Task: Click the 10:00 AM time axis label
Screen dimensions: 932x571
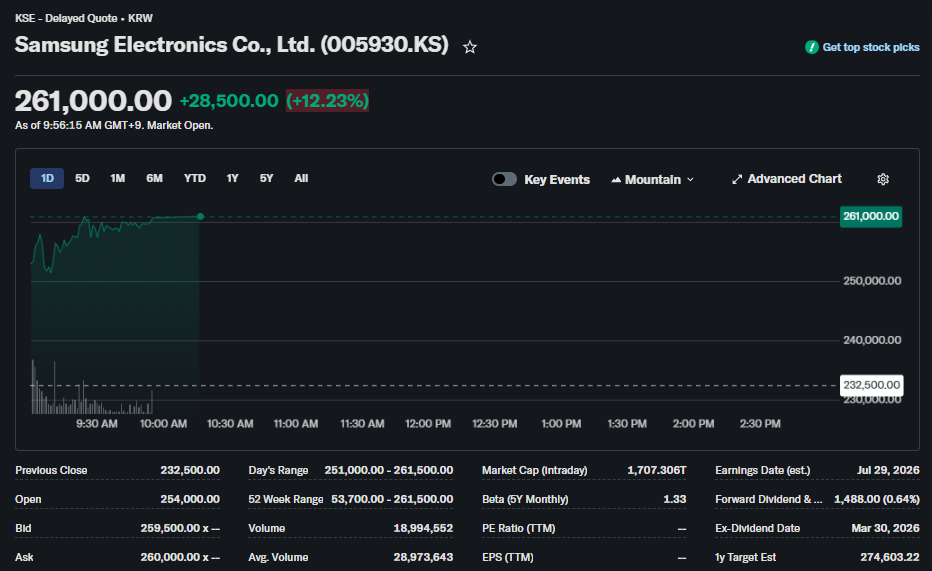Action: 163,424
